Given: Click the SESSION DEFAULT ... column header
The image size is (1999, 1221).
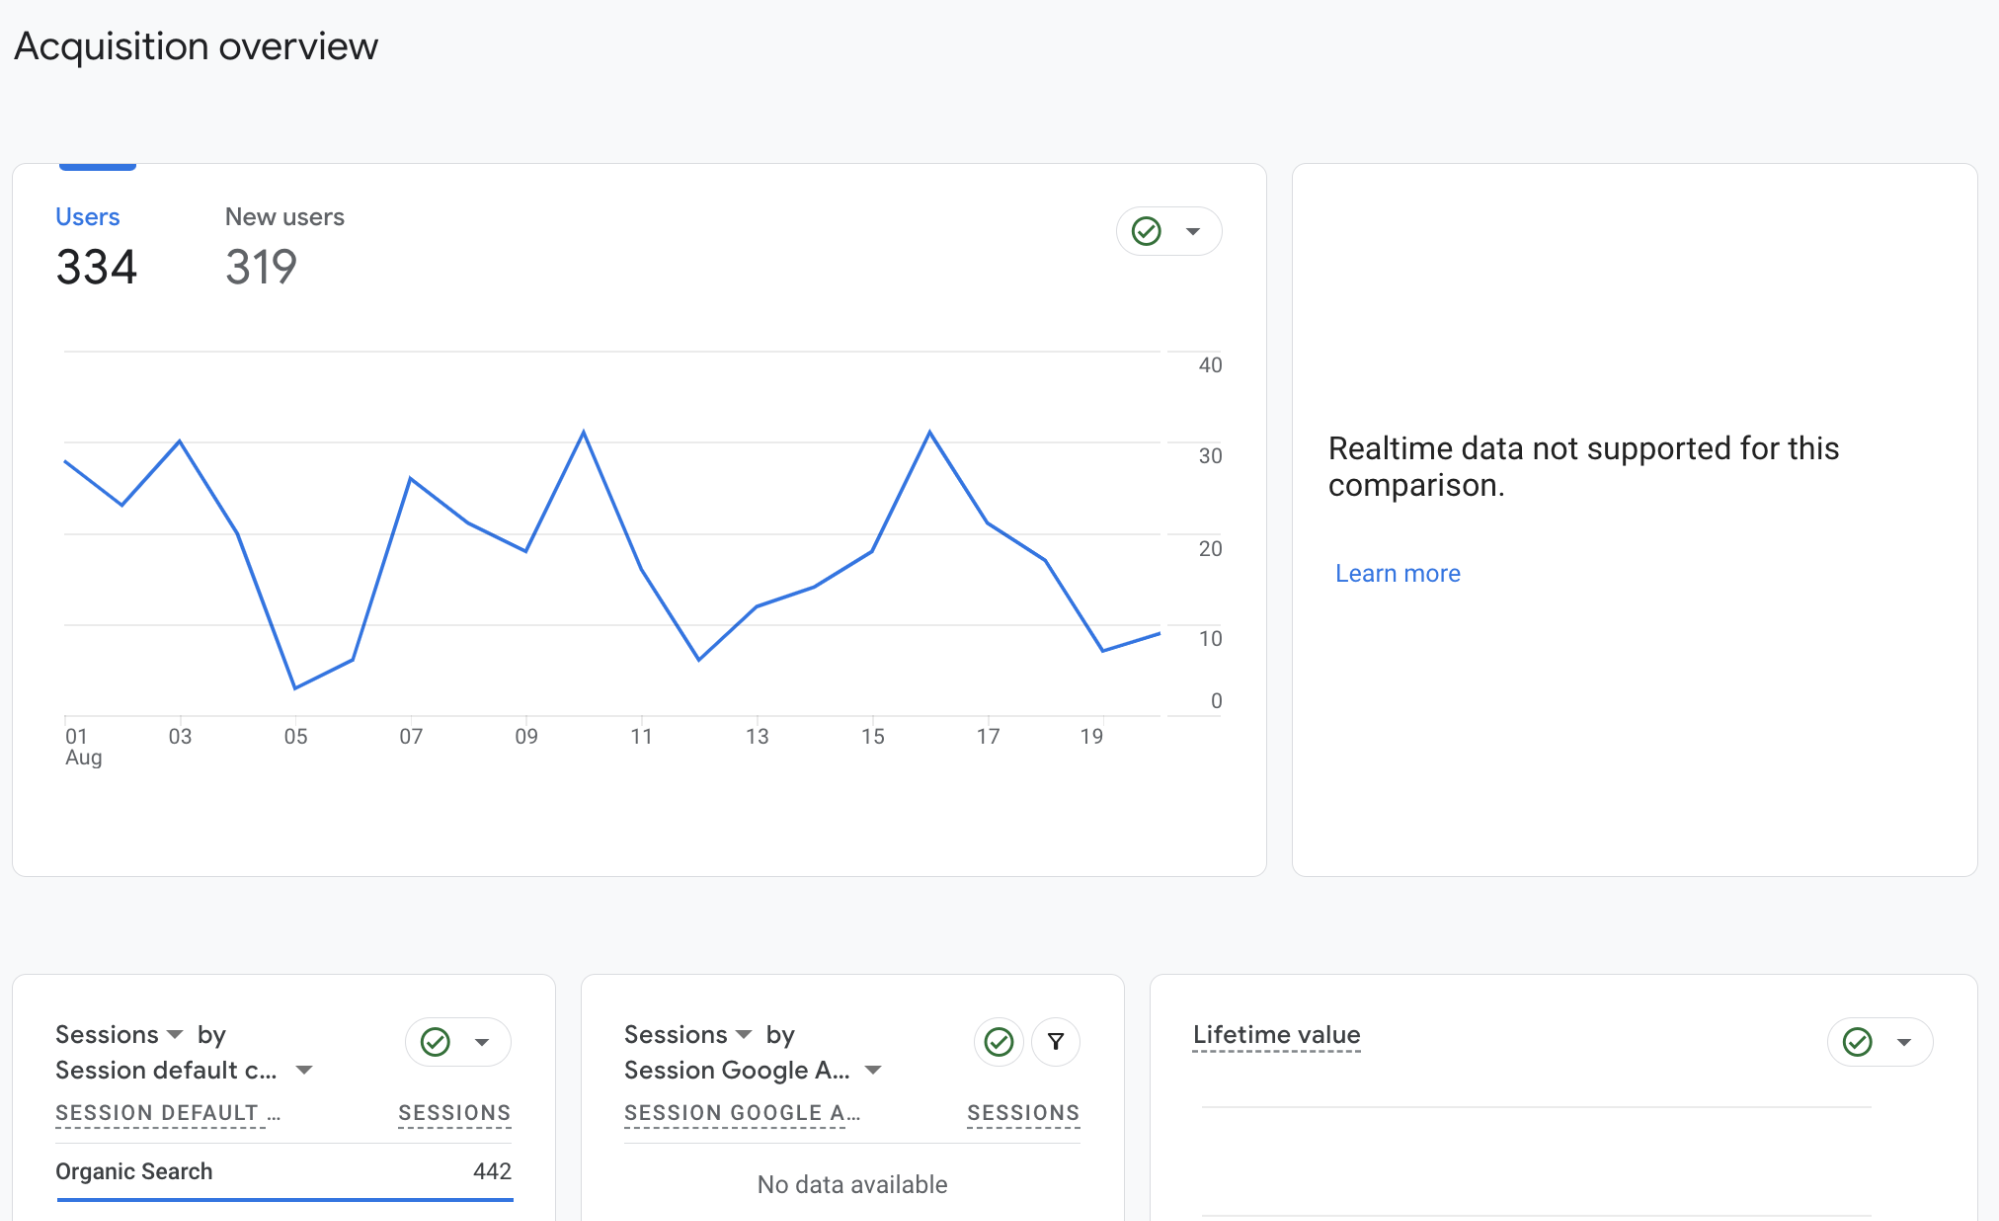Looking at the screenshot, I should [x=168, y=1113].
